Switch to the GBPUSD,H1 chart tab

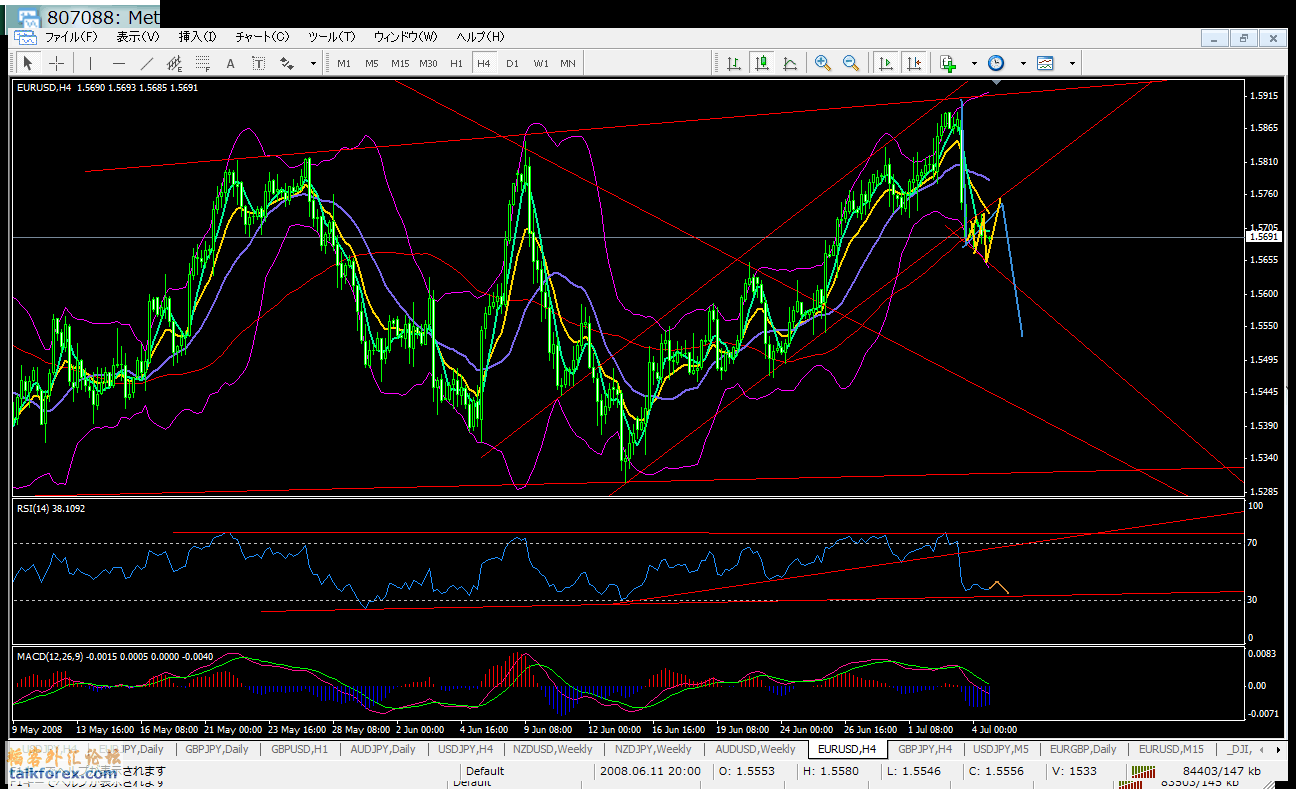300,749
